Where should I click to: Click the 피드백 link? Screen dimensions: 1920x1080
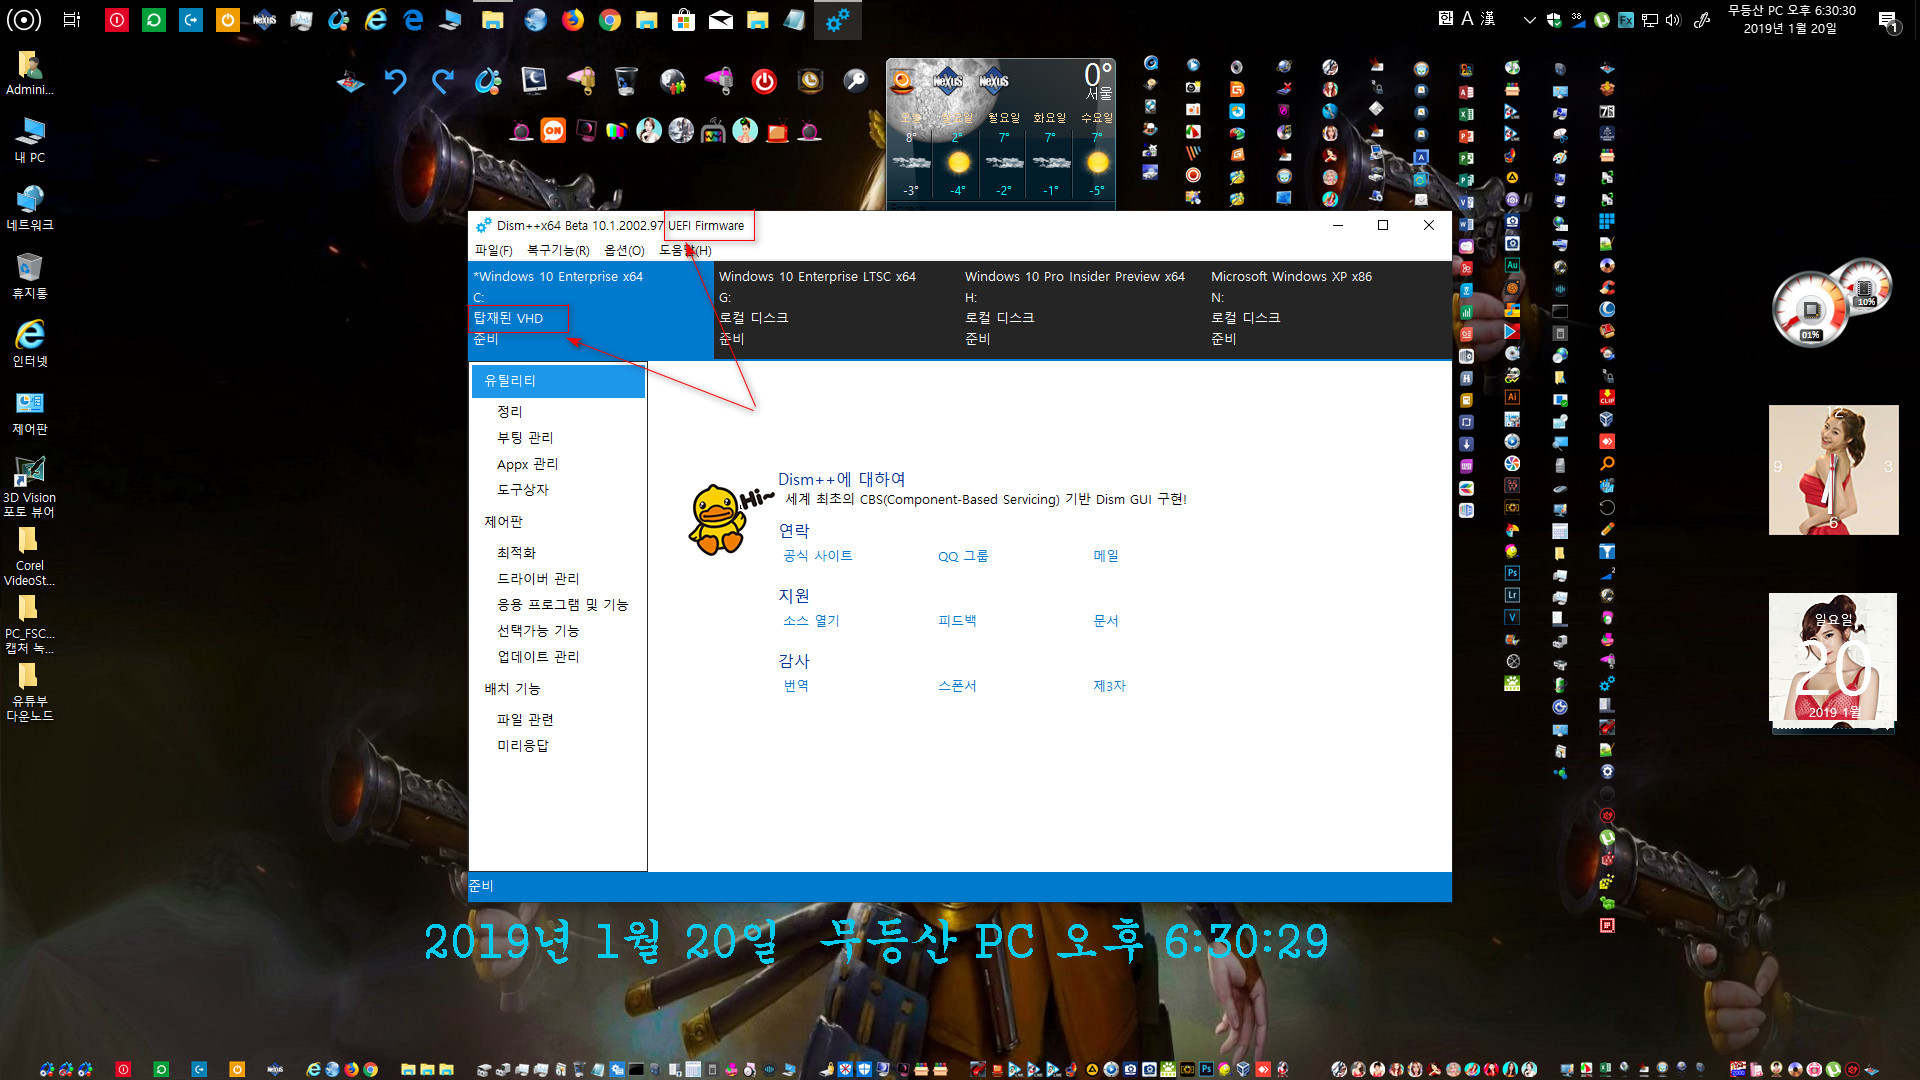957,621
